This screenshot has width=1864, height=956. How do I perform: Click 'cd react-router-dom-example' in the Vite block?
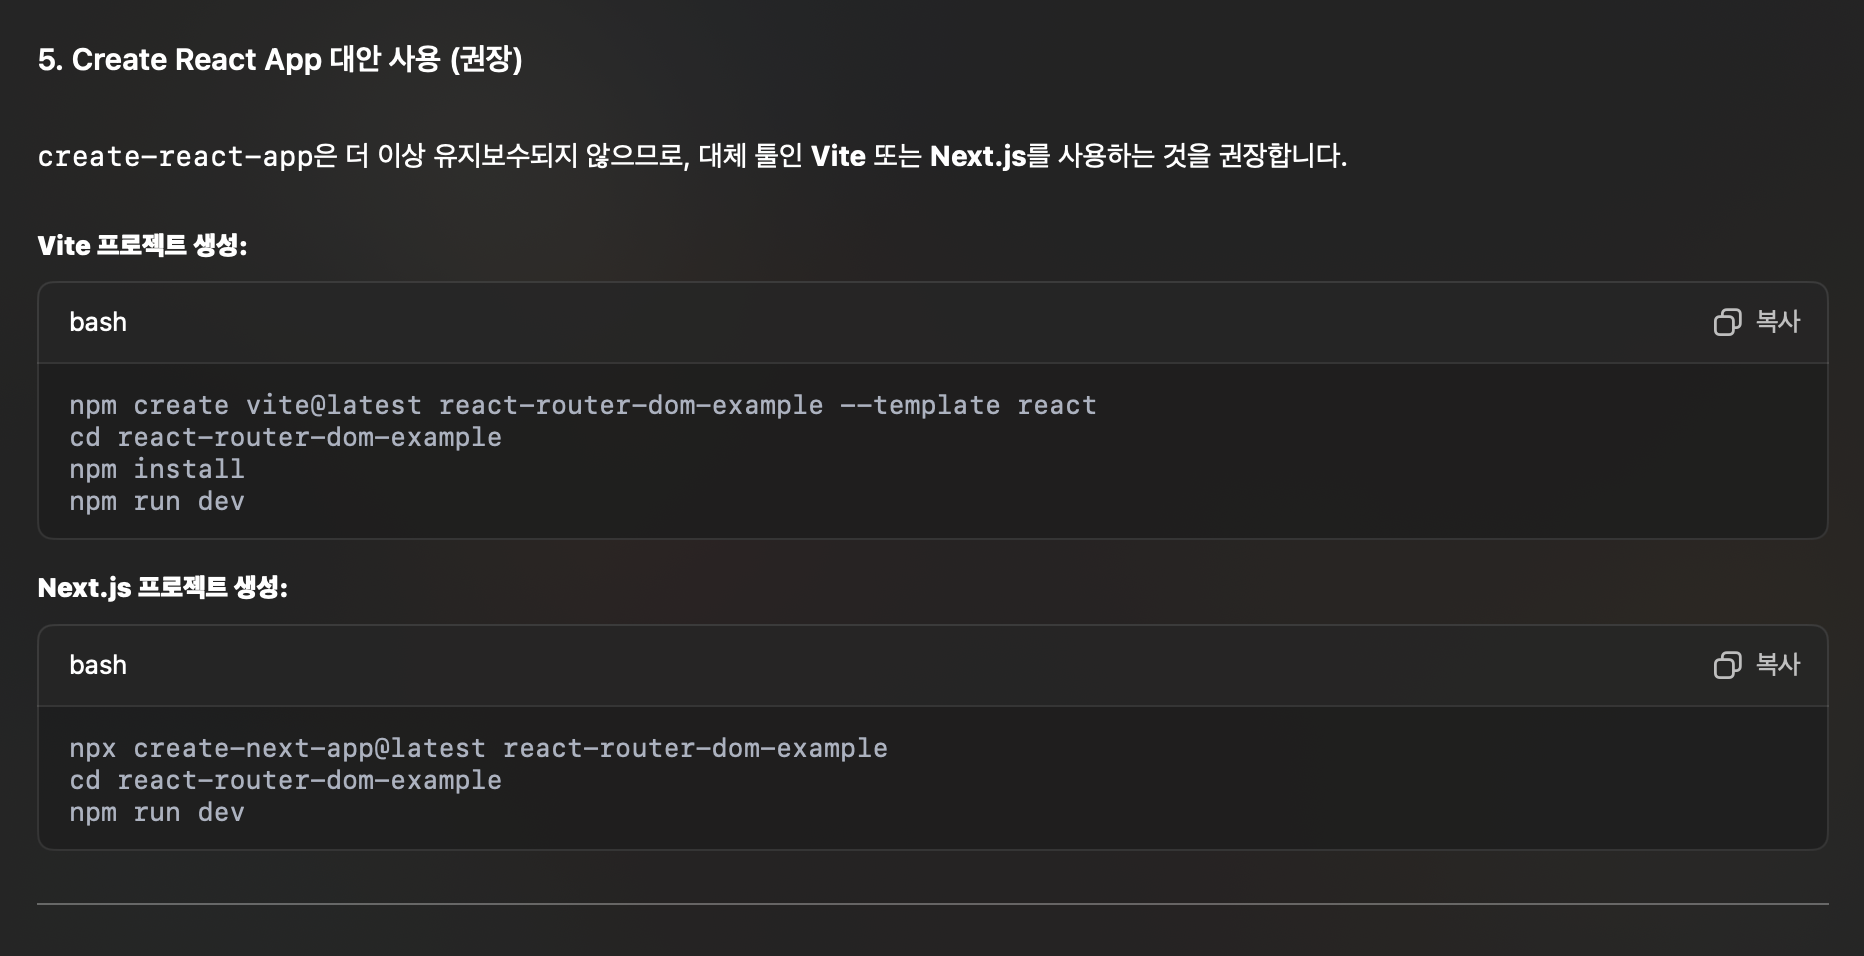[x=285, y=437]
